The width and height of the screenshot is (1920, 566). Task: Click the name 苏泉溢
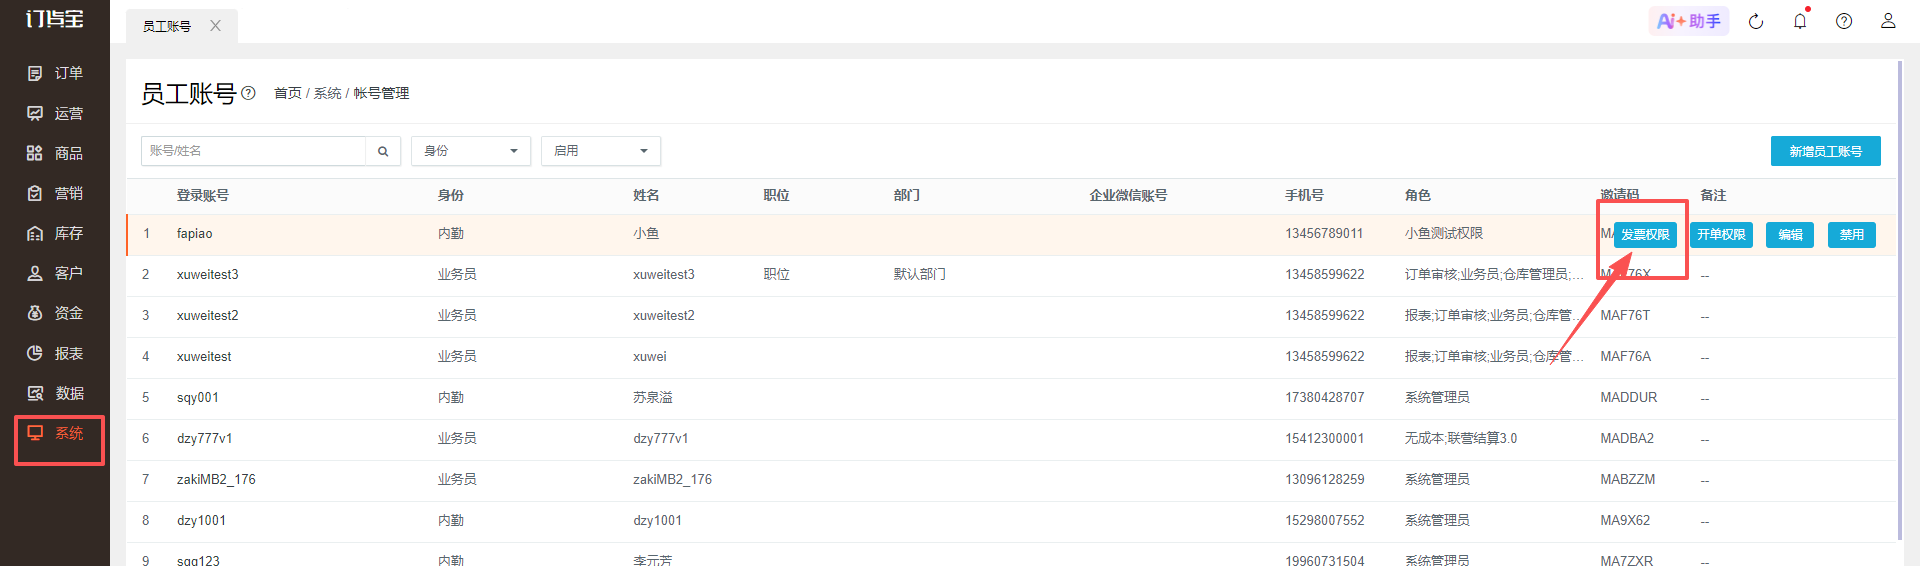653,397
